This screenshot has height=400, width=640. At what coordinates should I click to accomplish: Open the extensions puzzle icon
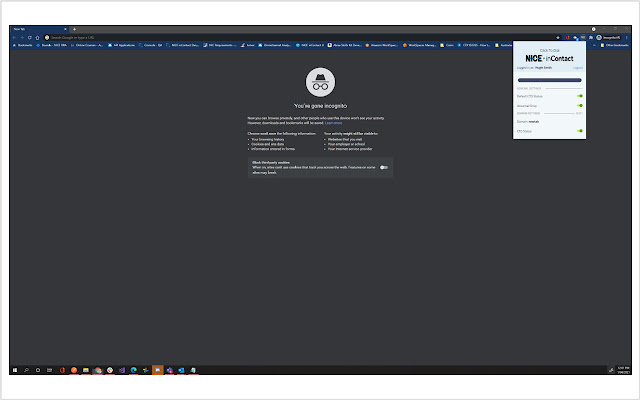591,38
